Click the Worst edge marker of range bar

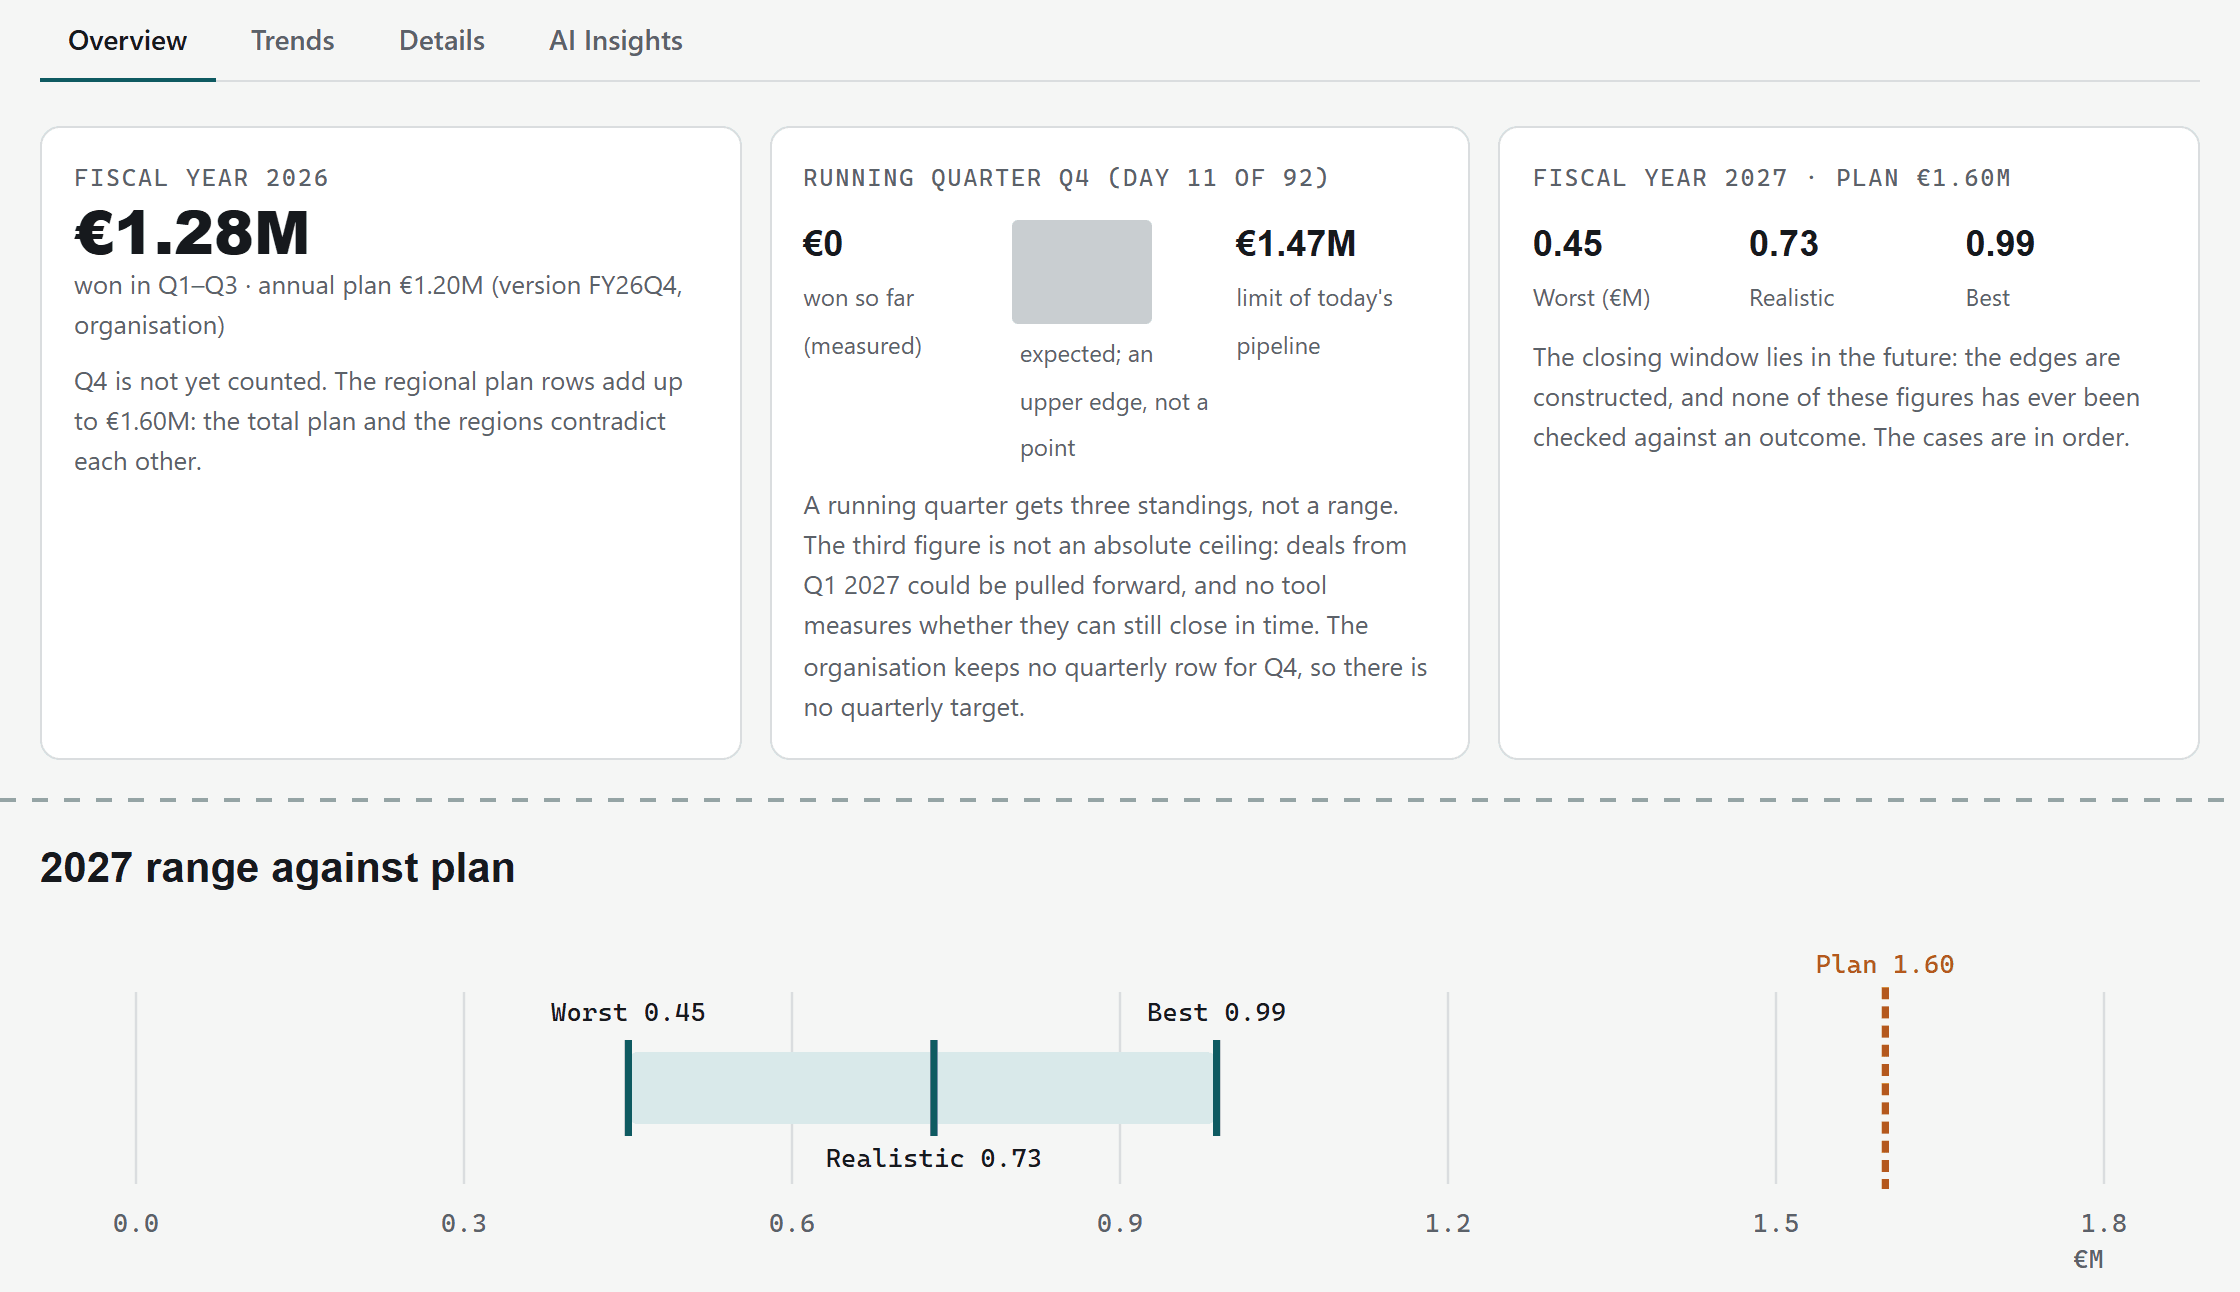pyautogui.click(x=628, y=1088)
